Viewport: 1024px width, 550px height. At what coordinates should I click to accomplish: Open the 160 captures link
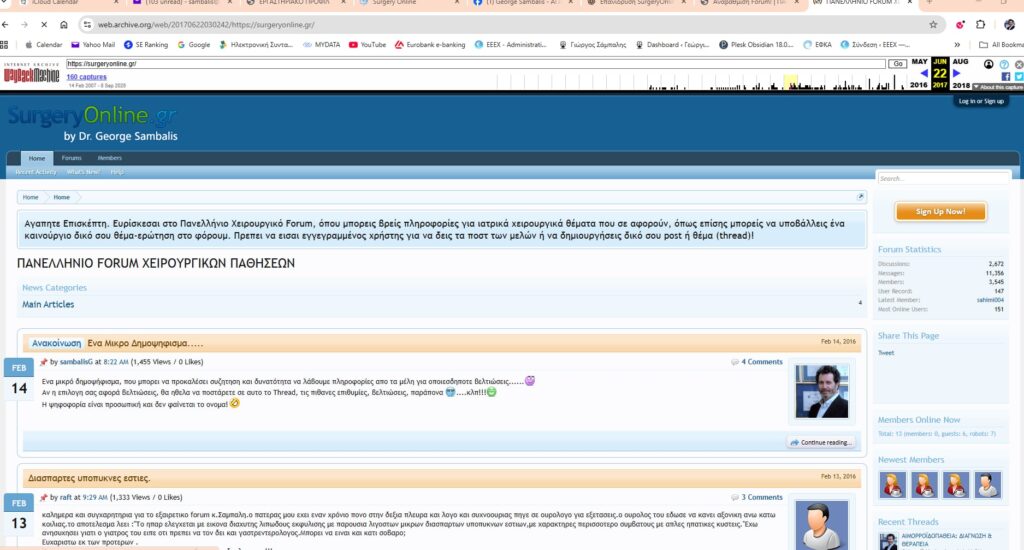pyautogui.click(x=86, y=77)
